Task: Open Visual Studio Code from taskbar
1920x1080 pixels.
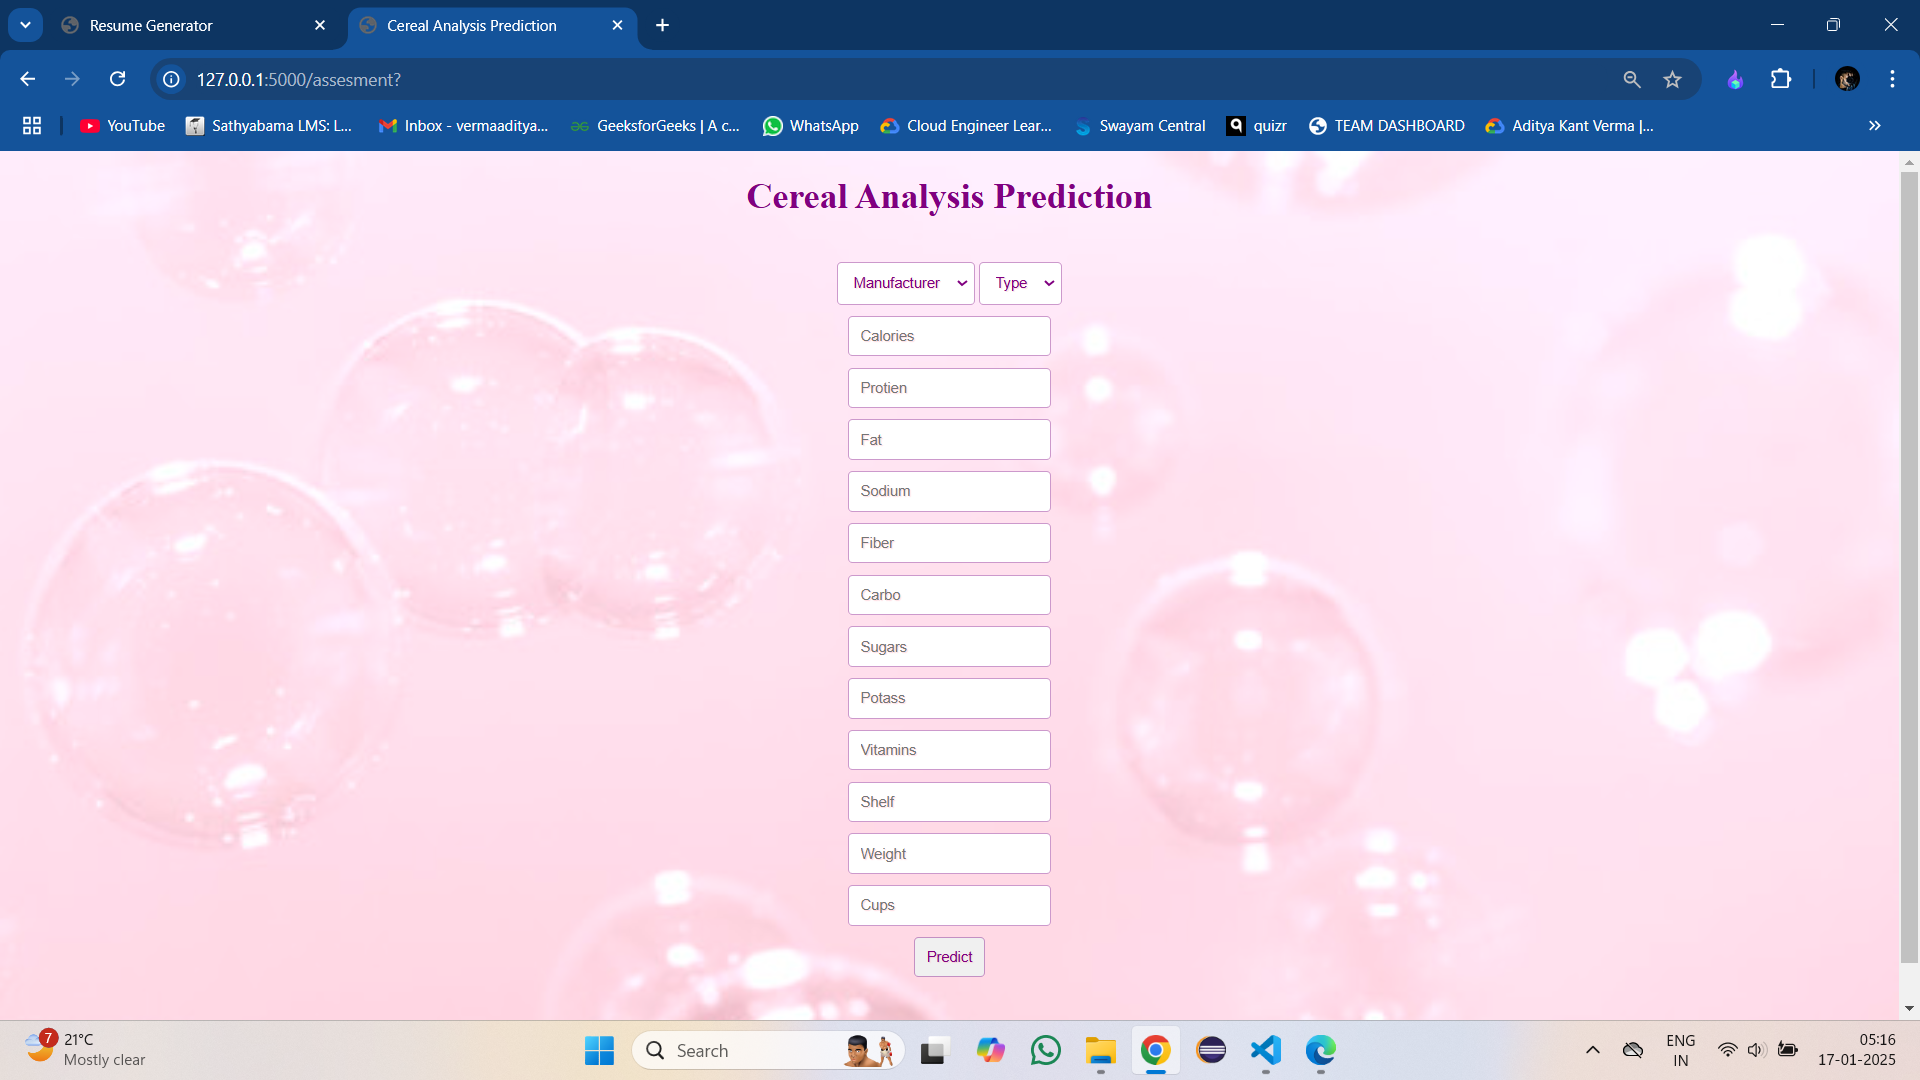Action: coord(1265,1050)
